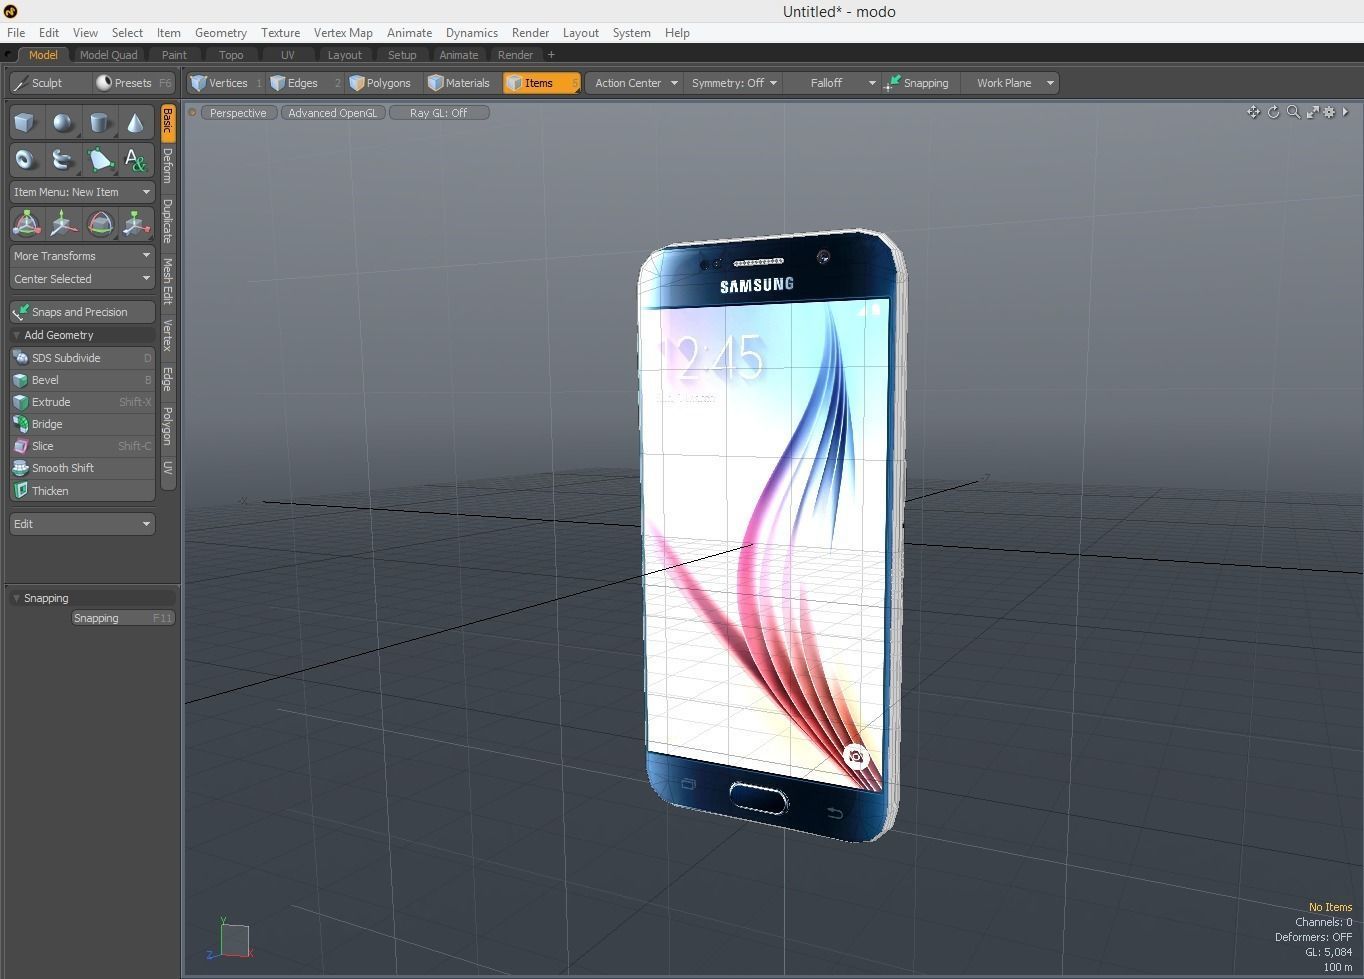Open the Symmetry: Off dropdown
Image resolution: width=1364 pixels, height=979 pixels.
733,83
